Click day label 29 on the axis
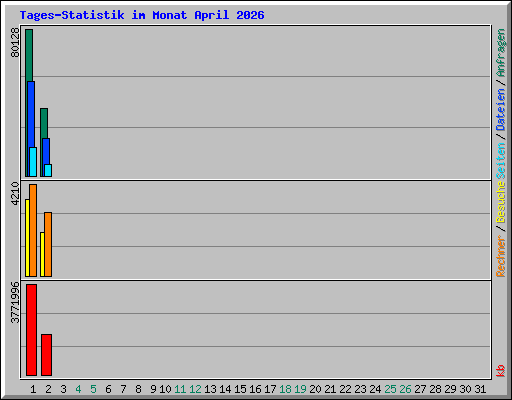 pyautogui.click(x=450, y=389)
